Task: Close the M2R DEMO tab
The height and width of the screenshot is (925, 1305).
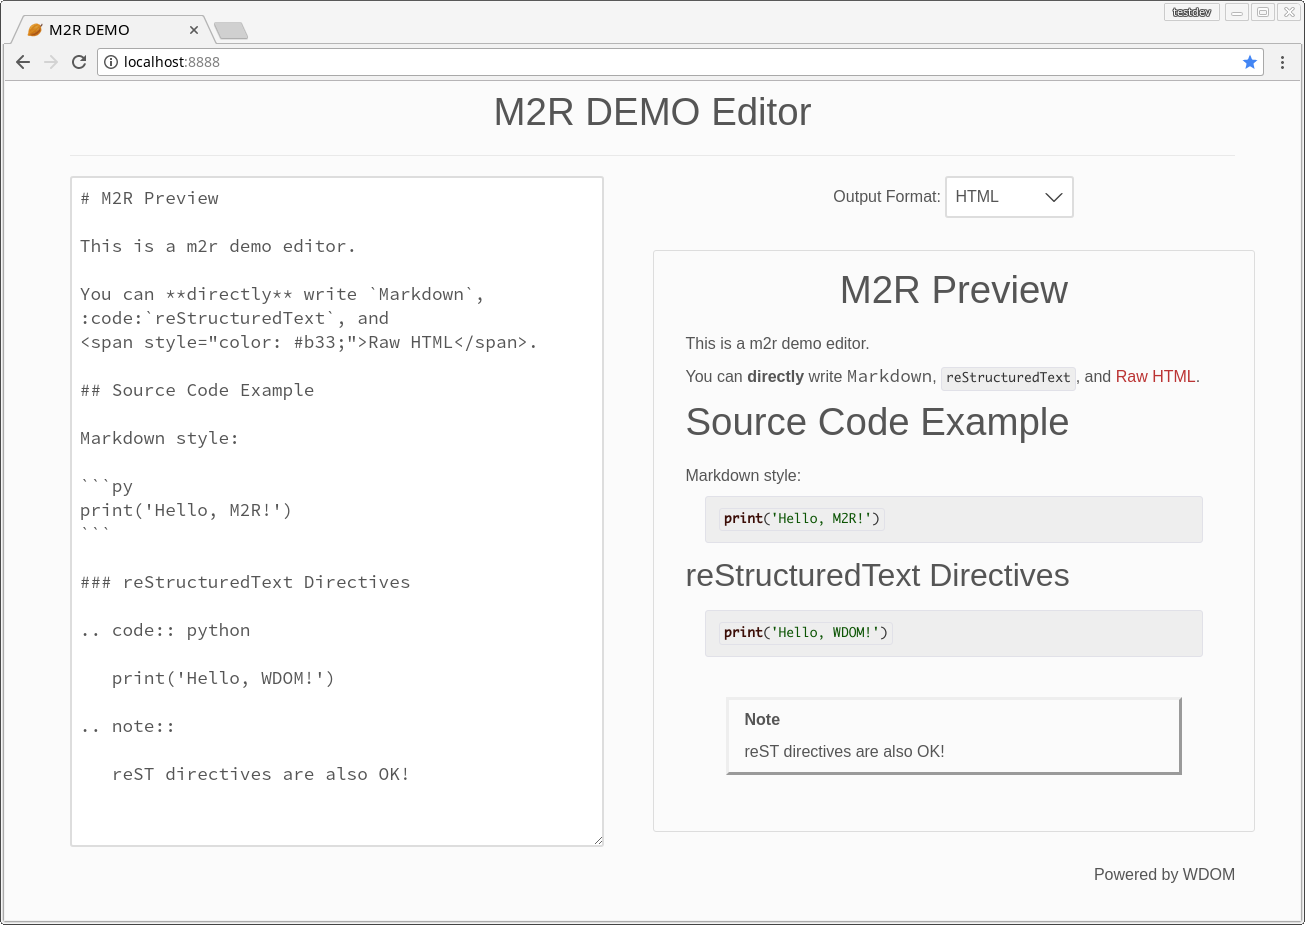Action: pos(194,30)
